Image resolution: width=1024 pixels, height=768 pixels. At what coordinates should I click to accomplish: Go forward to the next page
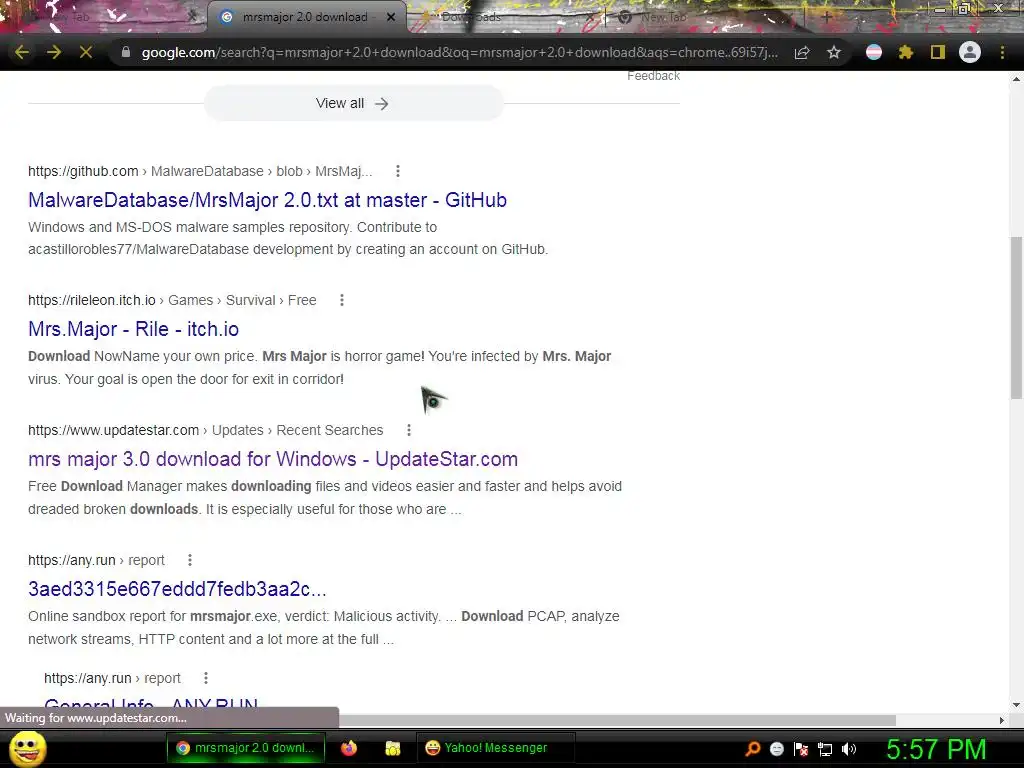click(54, 52)
